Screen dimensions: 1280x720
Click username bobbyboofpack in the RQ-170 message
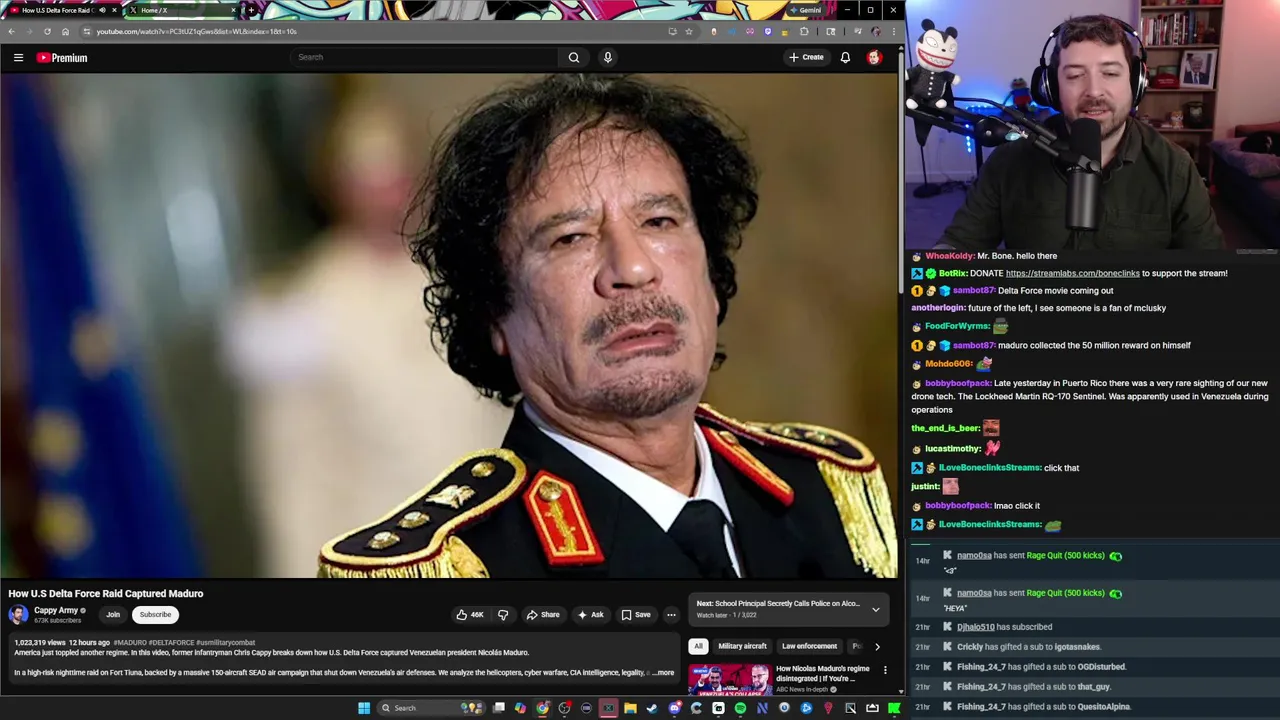[958, 383]
